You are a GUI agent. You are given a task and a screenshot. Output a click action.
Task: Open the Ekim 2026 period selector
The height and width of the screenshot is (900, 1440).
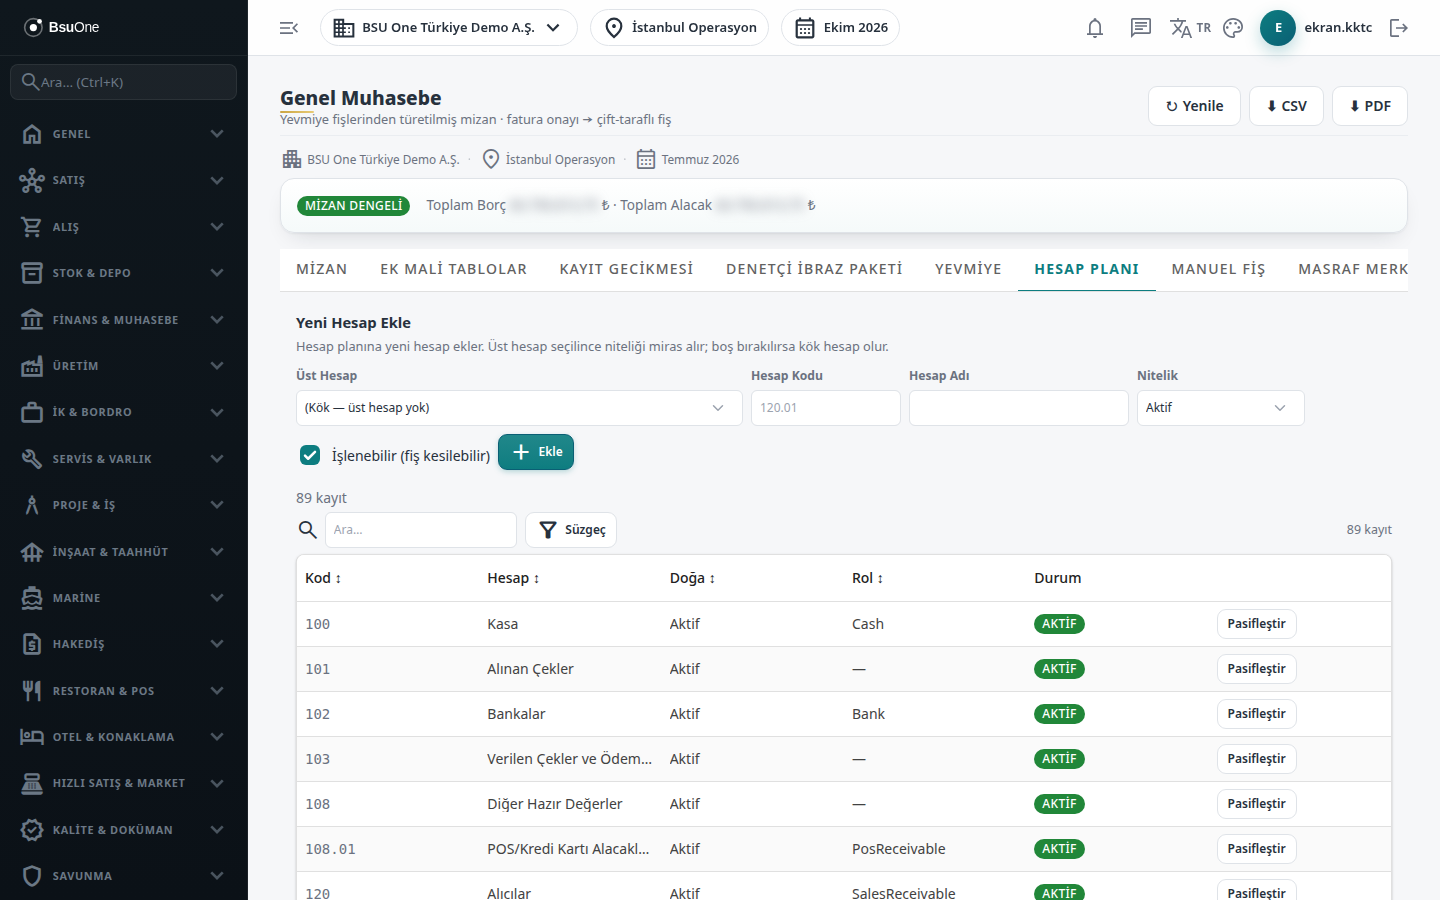pos(840,28)
